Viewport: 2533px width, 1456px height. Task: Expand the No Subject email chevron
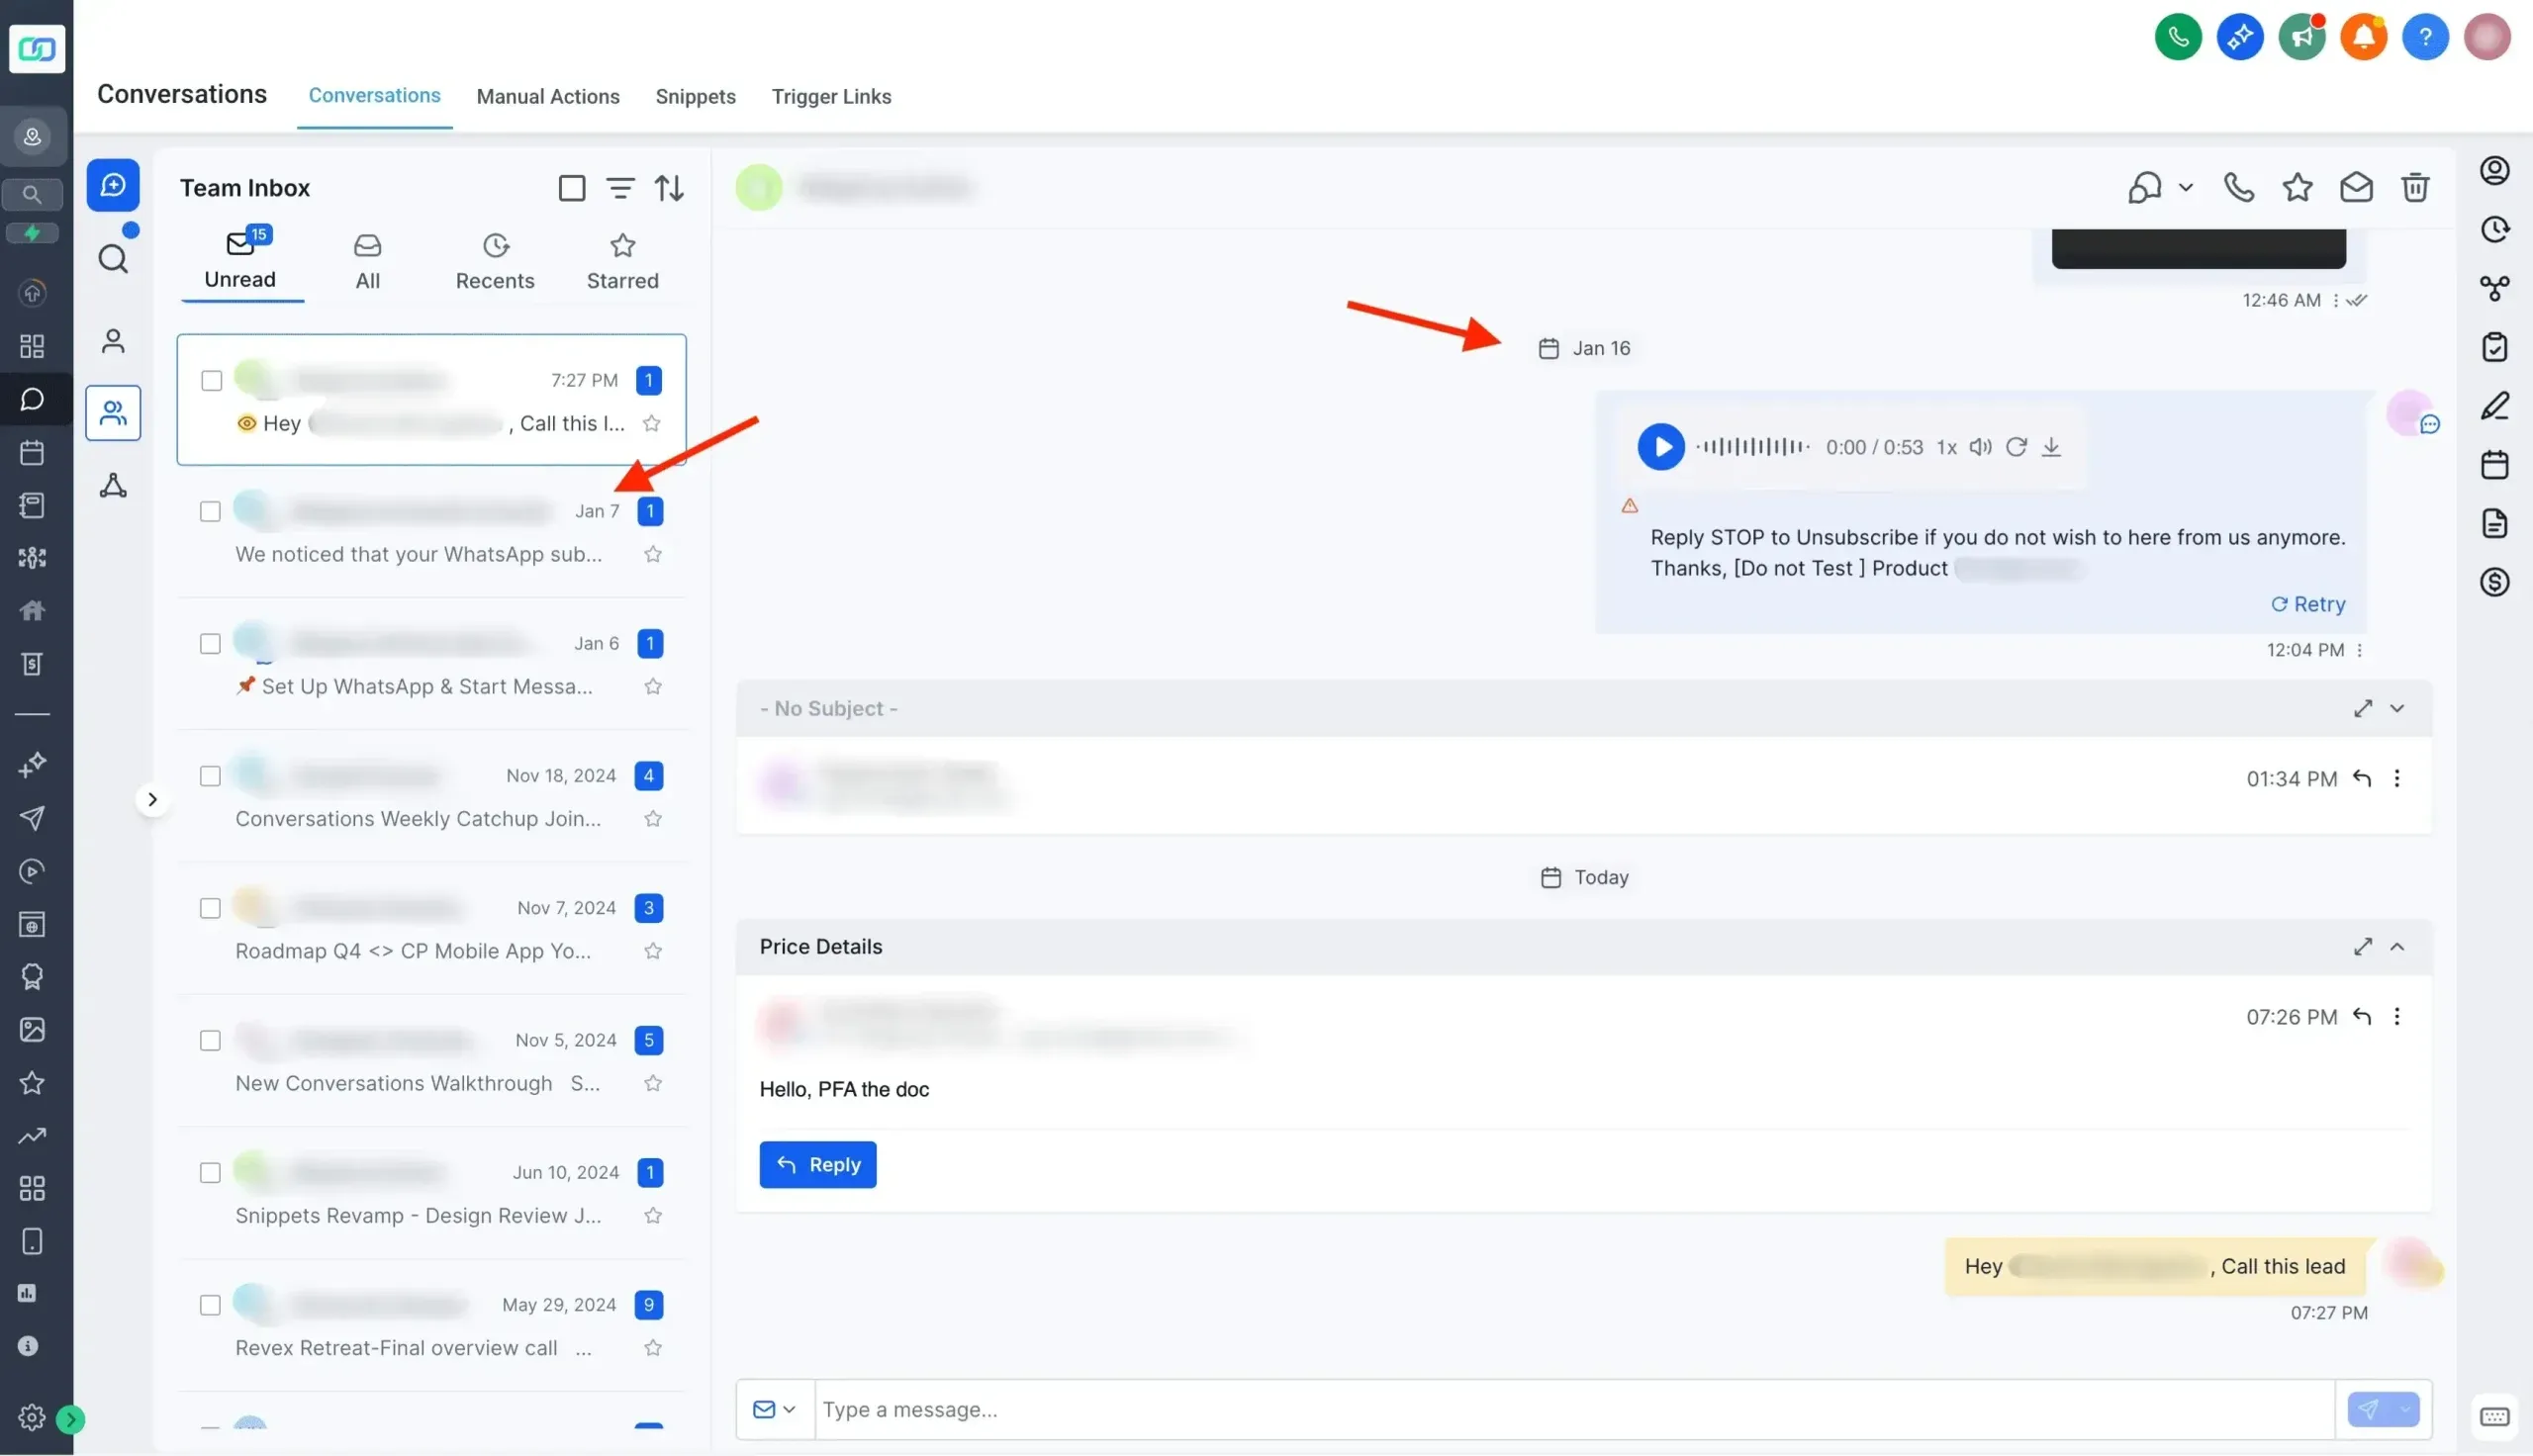click(2396, 708)
